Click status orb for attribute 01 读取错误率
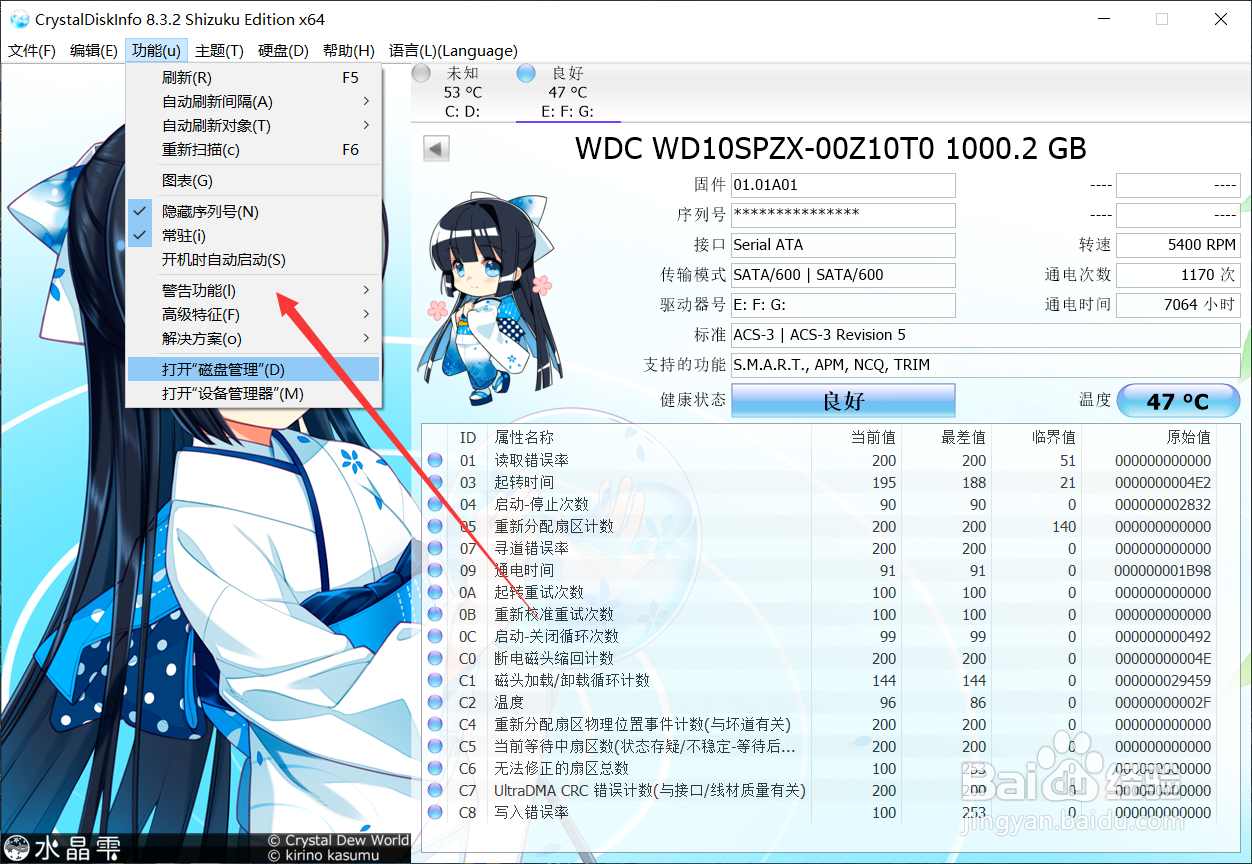The width and height of the screenshot is (1252, 864). coord(435,461)
